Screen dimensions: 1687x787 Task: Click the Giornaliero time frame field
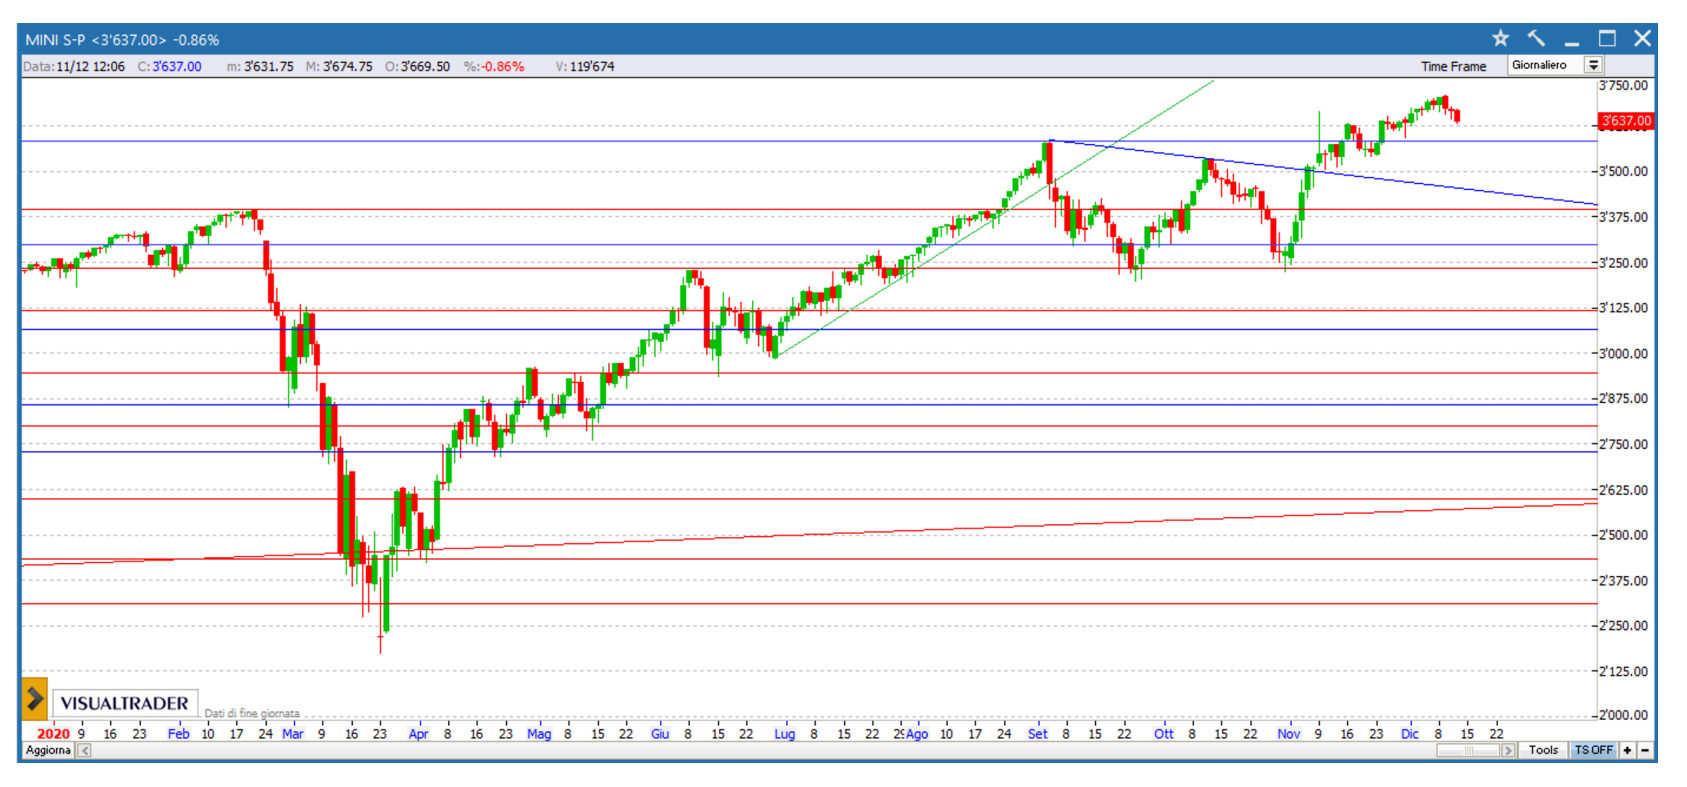(1546, 65)
